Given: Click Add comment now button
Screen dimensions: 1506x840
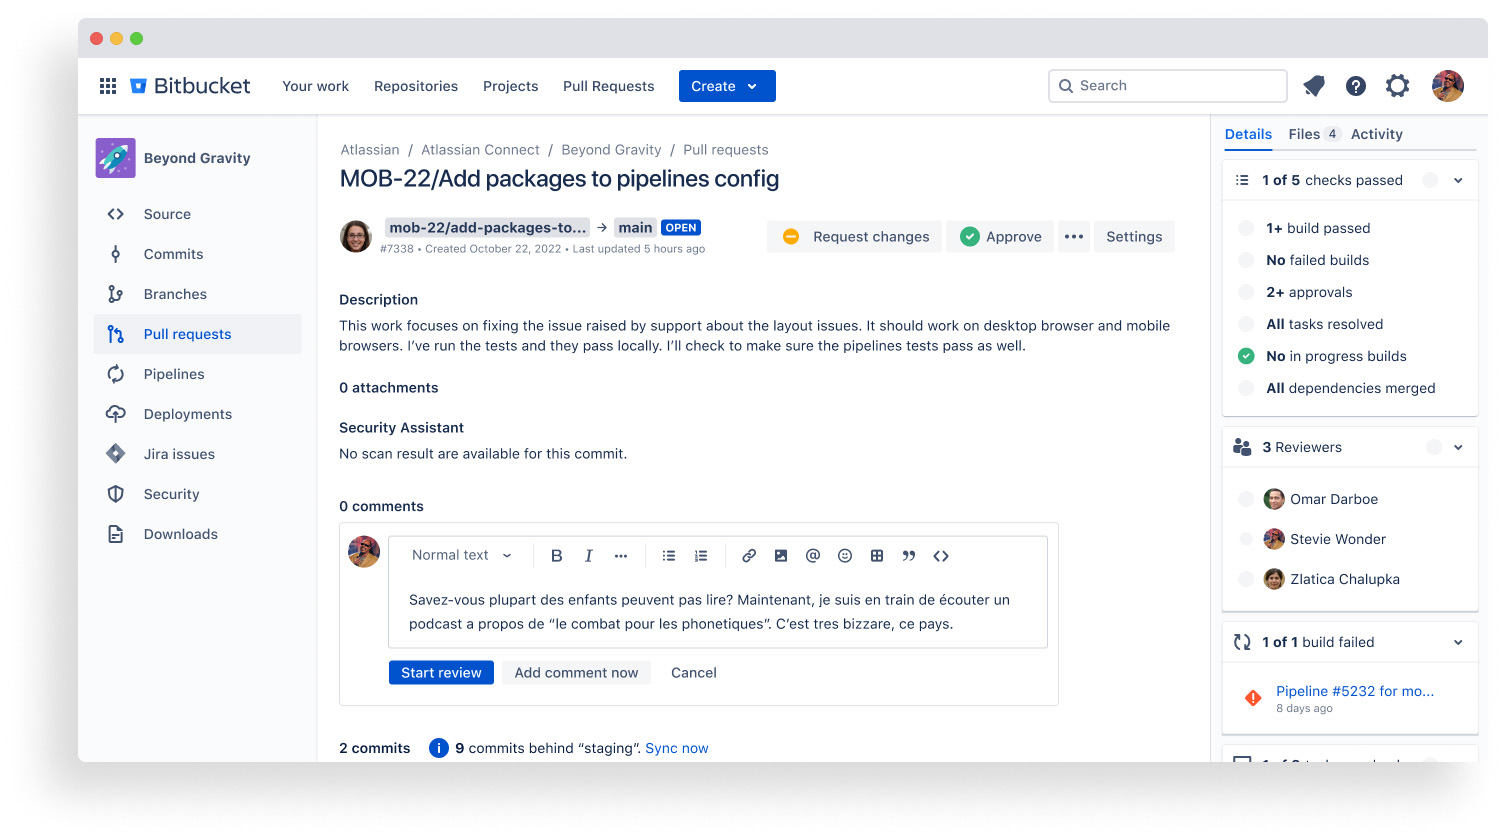Looking at the screenshot, I should click(576, 673).
